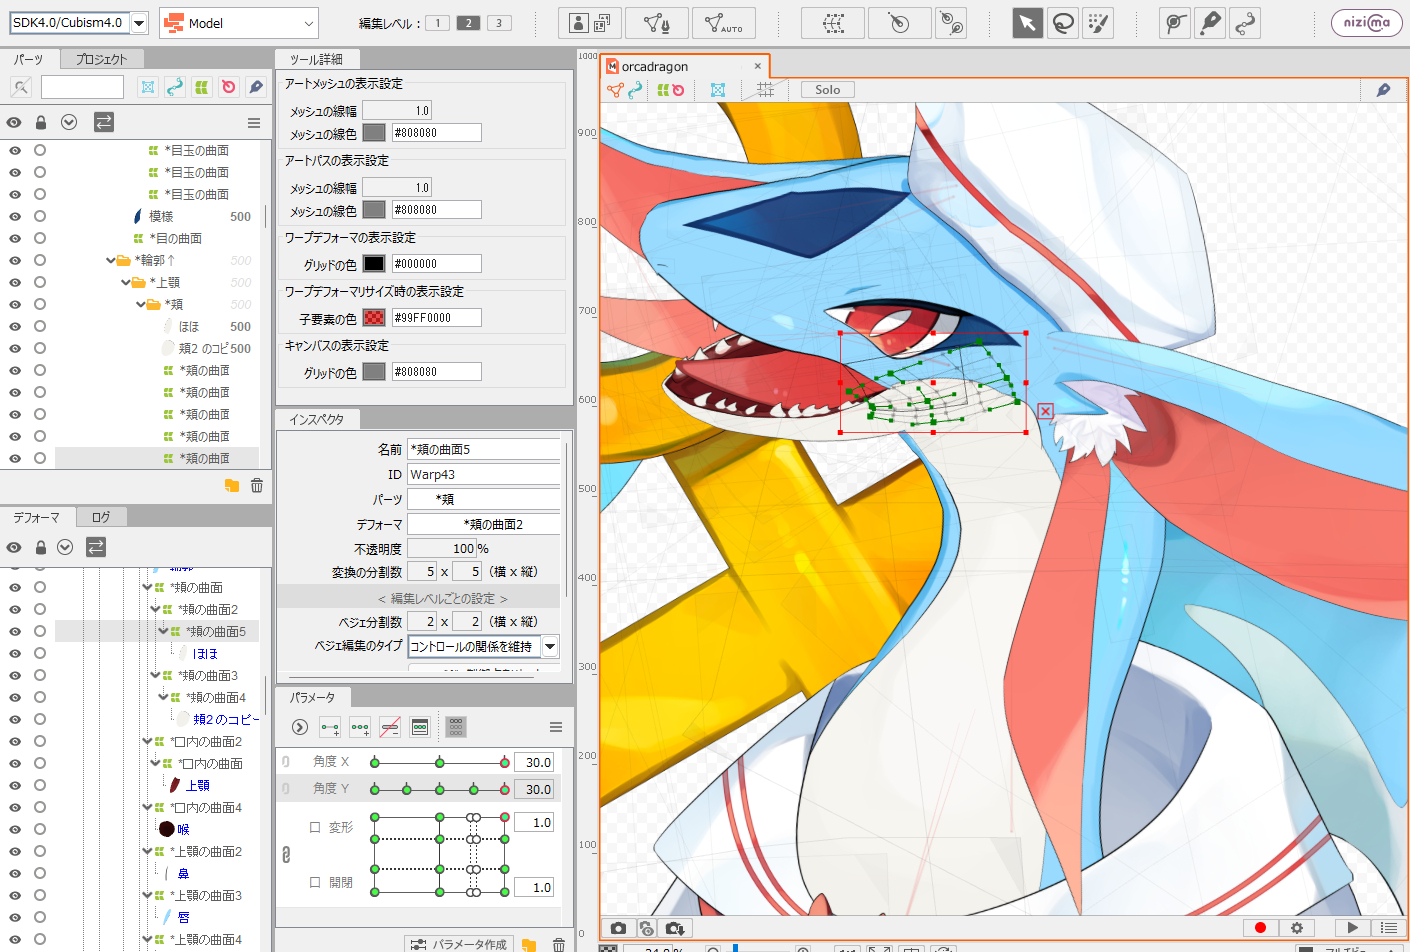Select the デフォーマ tab
The width and height of the screenshot is (1410, 952).
coord(36,517)
